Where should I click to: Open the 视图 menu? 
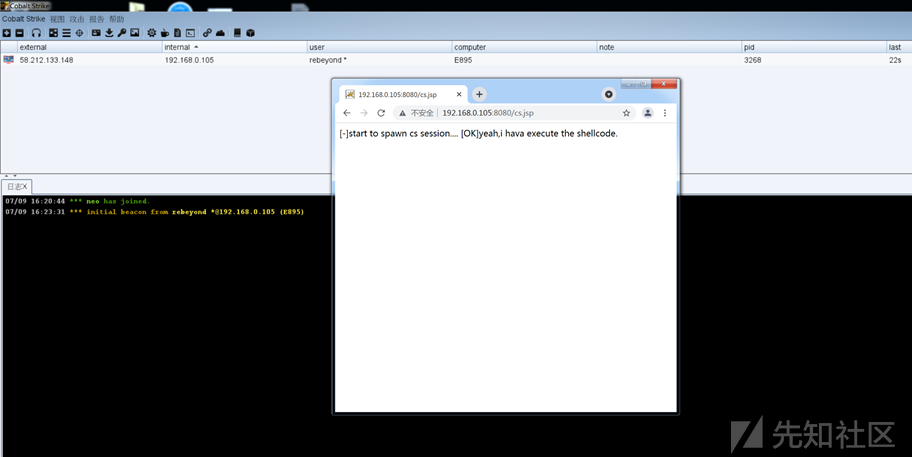(x=57, y=19)
